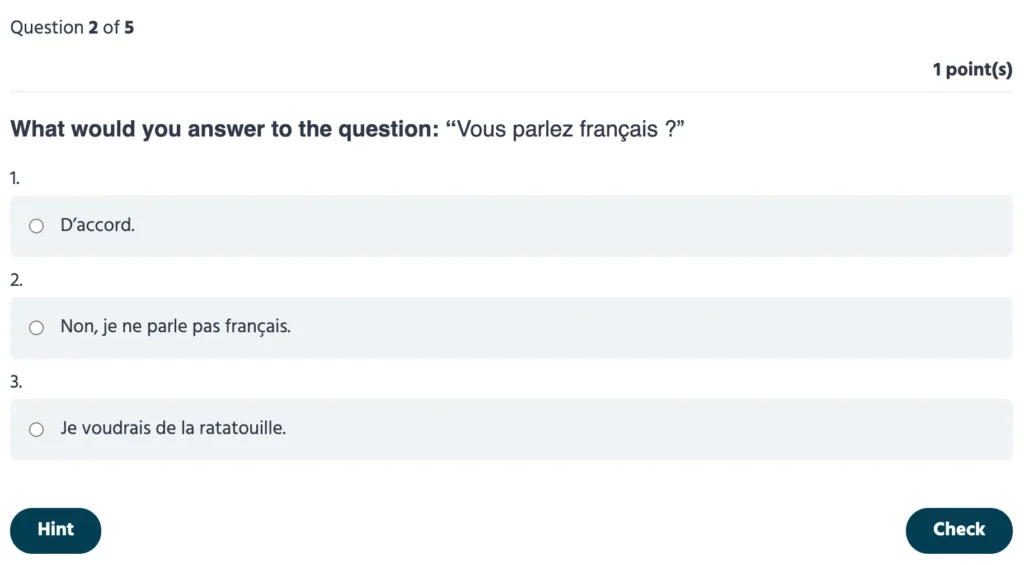1024x565 pixels.
Task: Click the word "Question" in the top counter
Action: pyautogui.click(x=46, y=28)
